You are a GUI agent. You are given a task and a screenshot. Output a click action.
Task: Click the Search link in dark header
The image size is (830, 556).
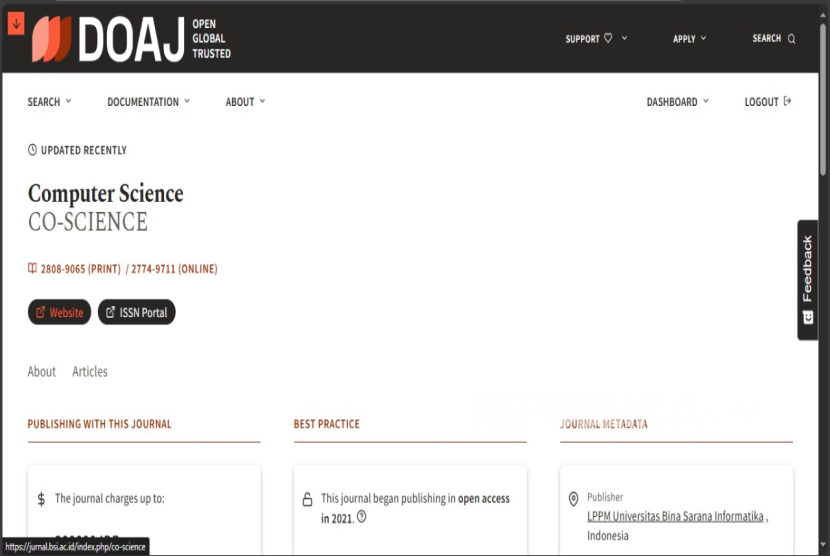click(x=773, y=39)
